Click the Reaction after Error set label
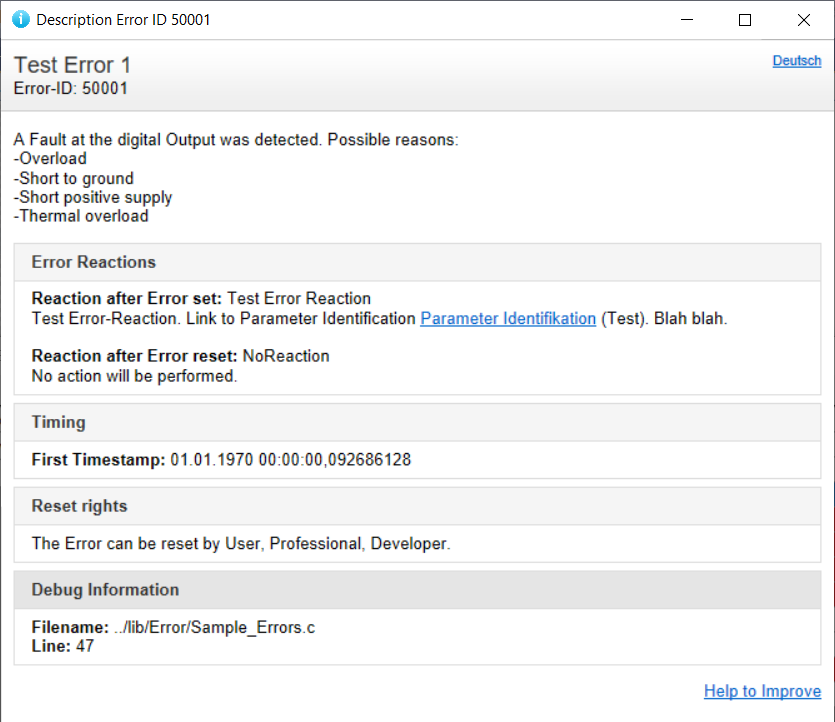This screenshot has height=722, width=835. coord(127,298)
